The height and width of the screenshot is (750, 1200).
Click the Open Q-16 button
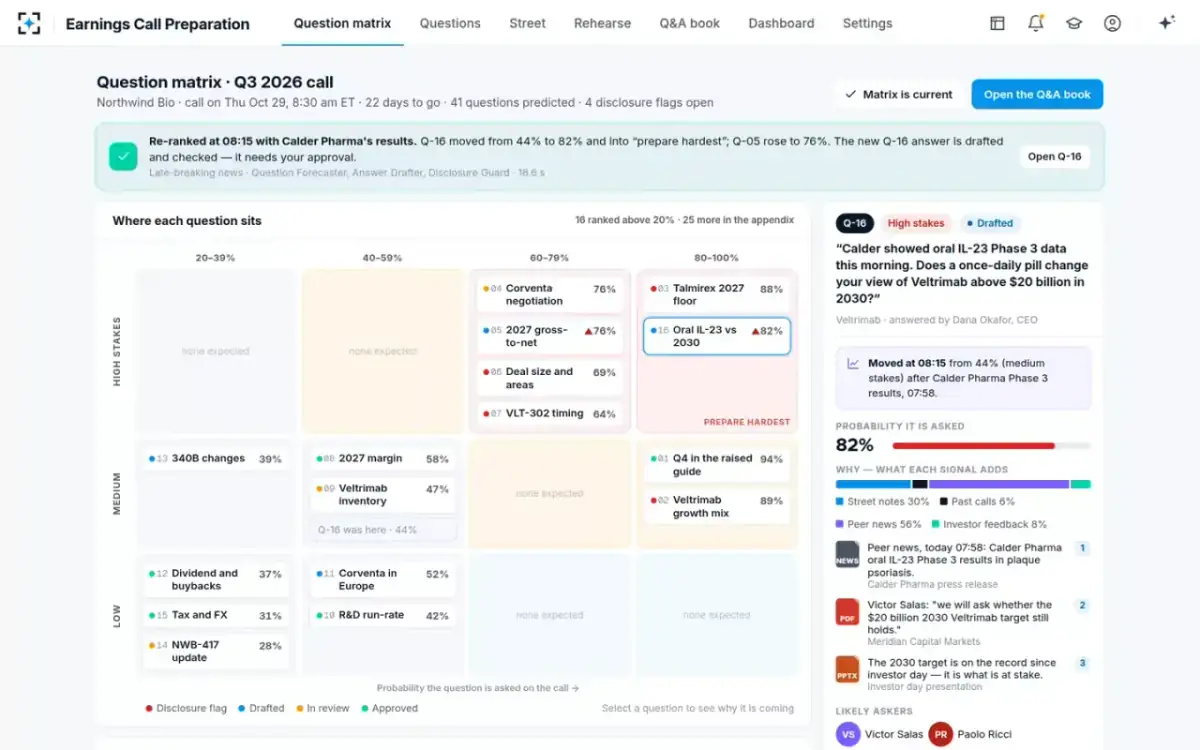pos(1055,156)
